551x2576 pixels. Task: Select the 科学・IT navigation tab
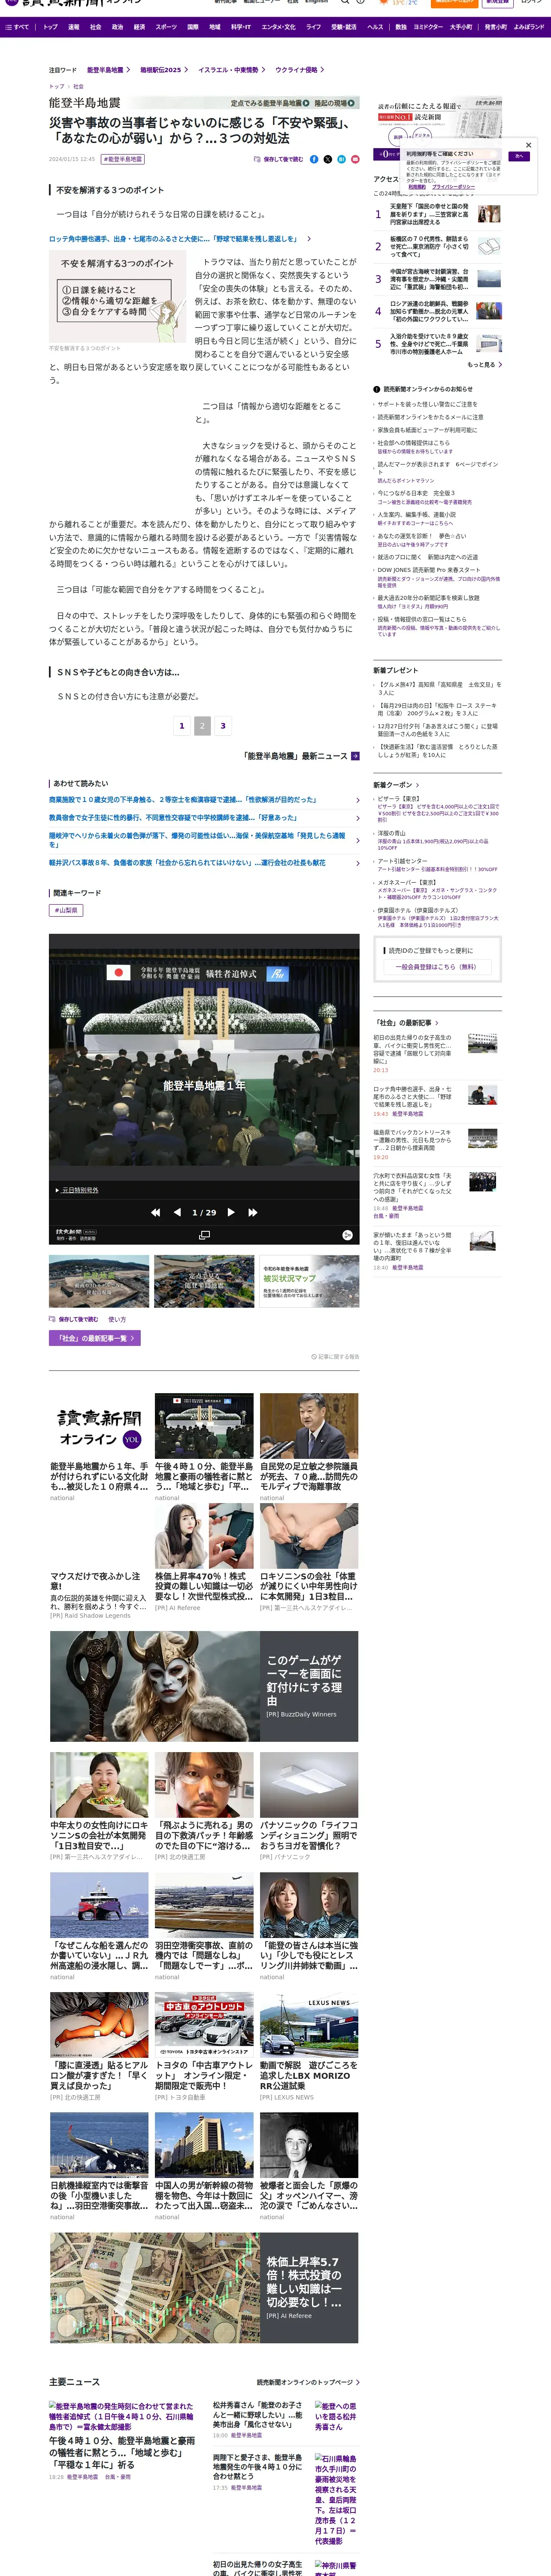pyautogui.click(x=241, y=27)
